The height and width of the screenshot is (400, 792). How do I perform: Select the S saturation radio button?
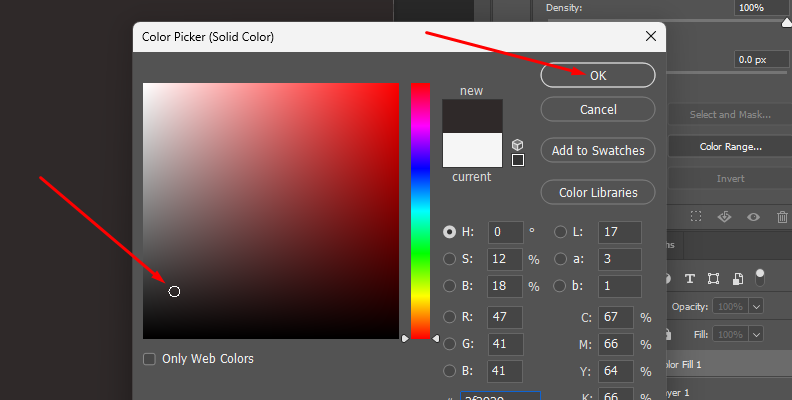coord(450,259)
